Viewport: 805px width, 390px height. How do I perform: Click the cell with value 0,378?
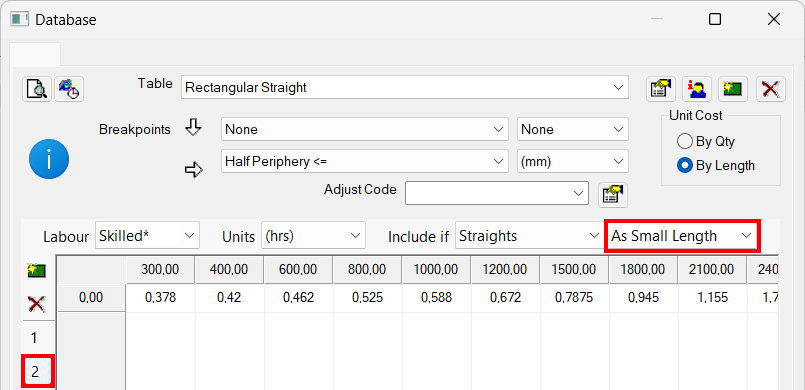(161, 298)
